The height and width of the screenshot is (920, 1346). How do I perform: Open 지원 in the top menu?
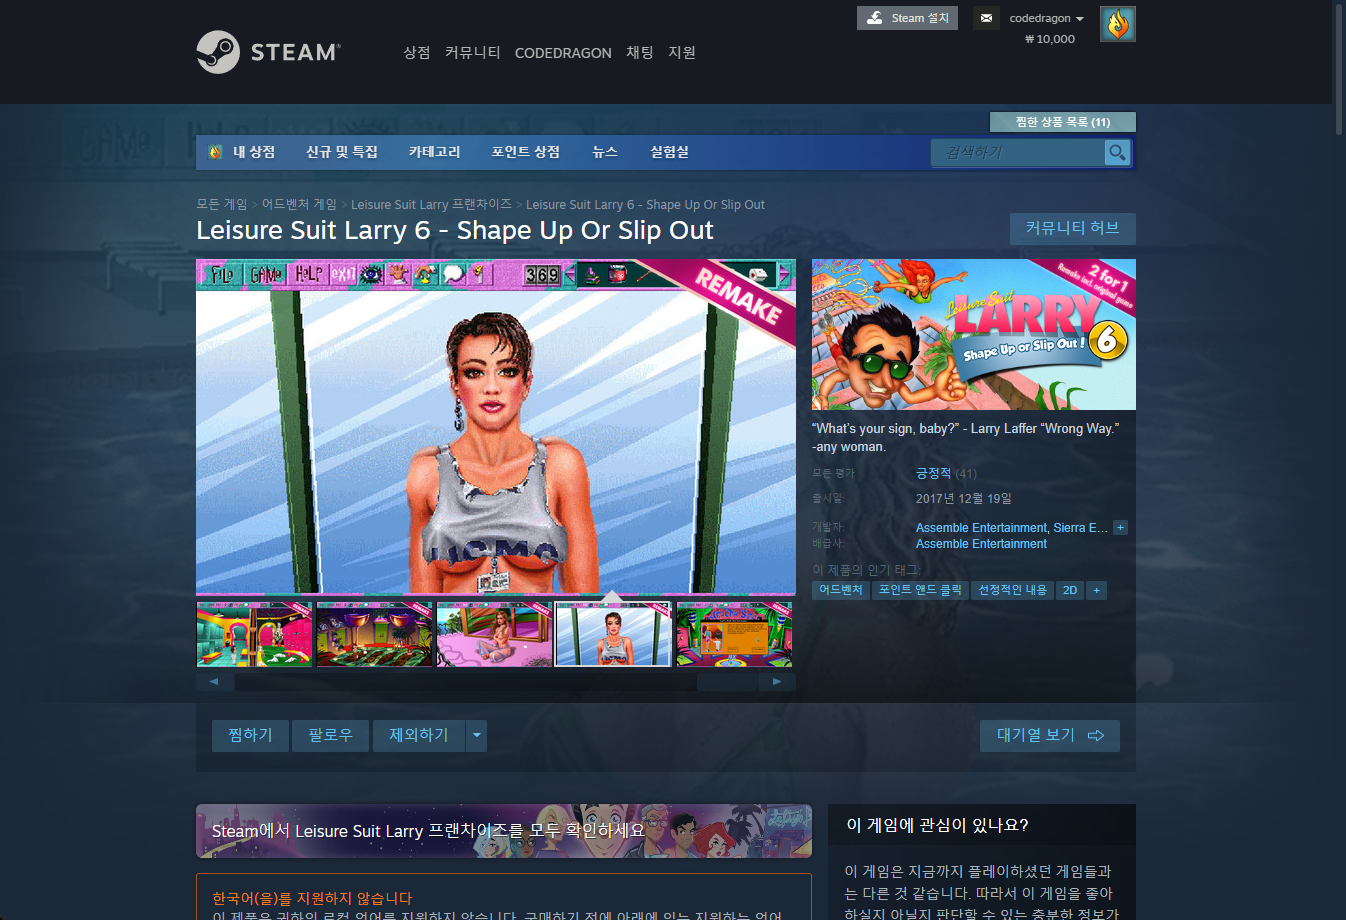pyautogui.click(x=682, y=52)
